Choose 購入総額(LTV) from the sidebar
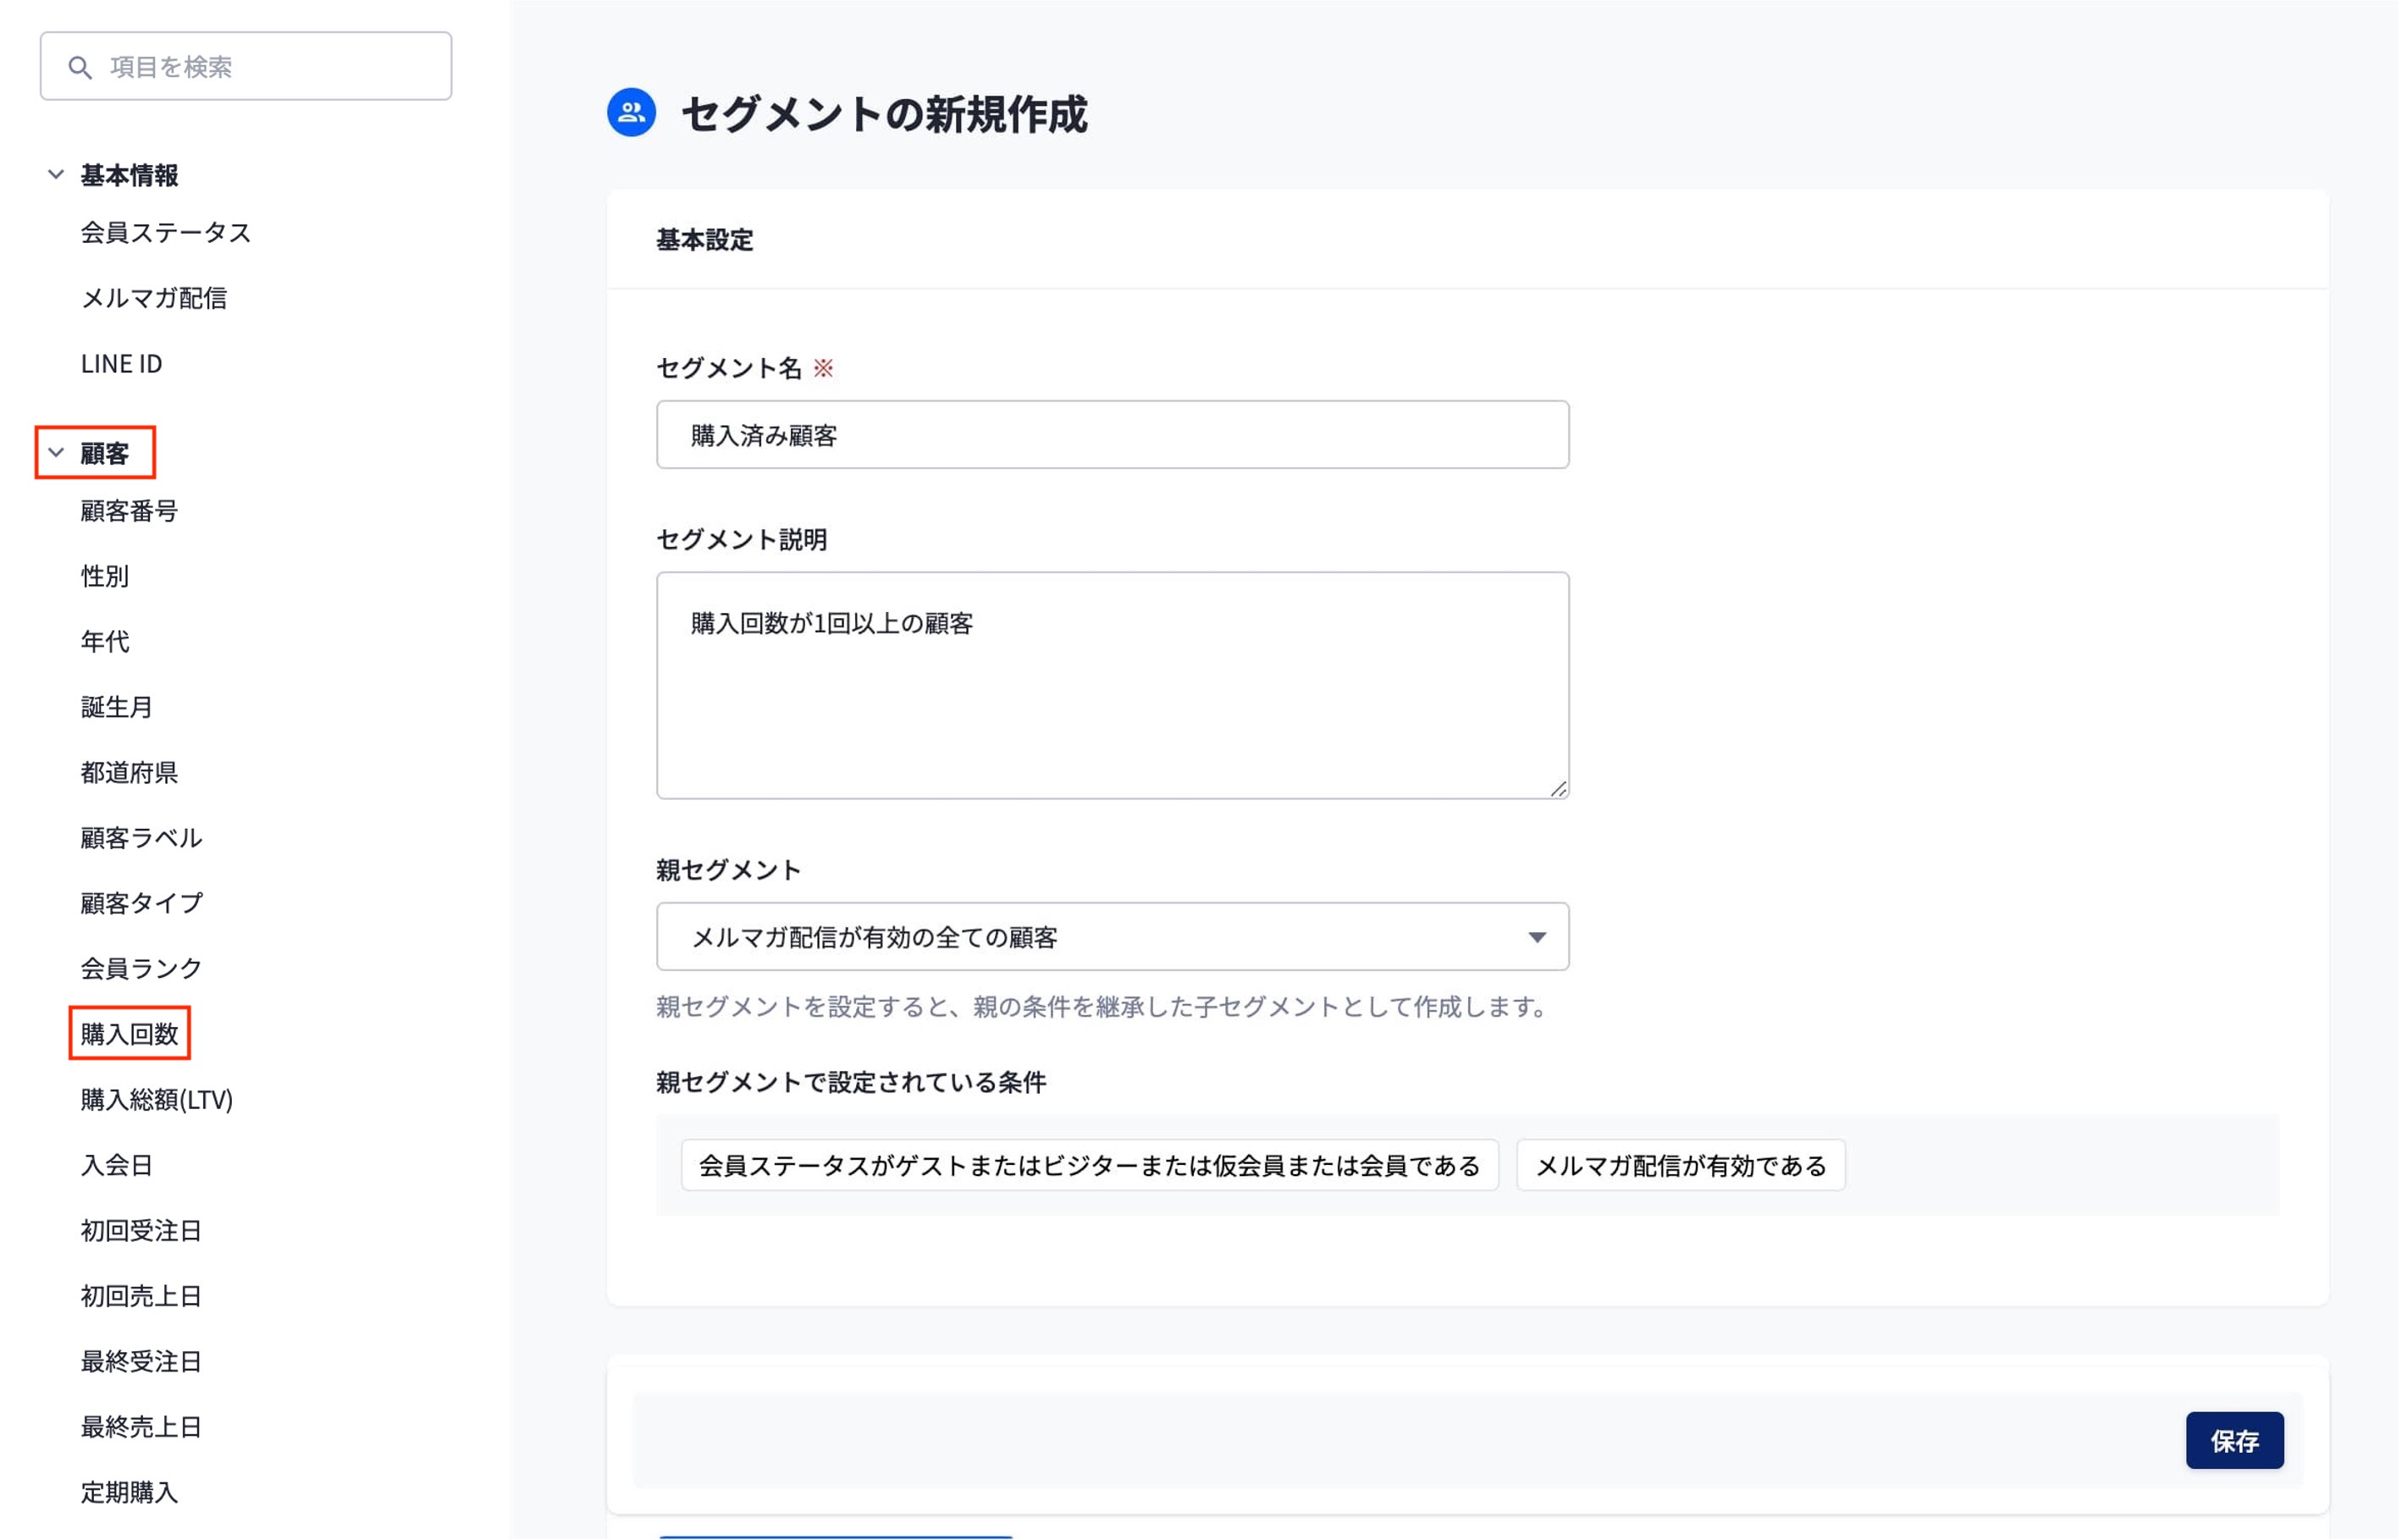 pyautogui.click(x=157, y=1100)
